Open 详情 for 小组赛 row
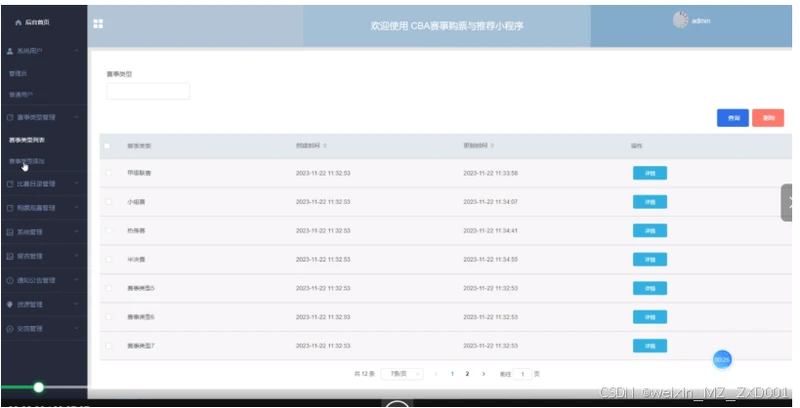Viewport: 800px width, 408px height. [650, 202]
